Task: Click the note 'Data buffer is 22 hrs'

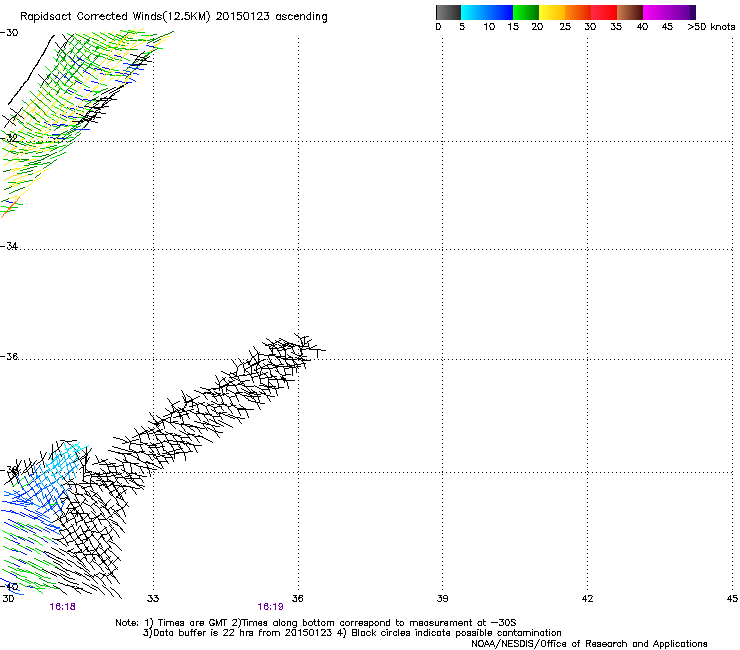Action: [x=198, y=633]
